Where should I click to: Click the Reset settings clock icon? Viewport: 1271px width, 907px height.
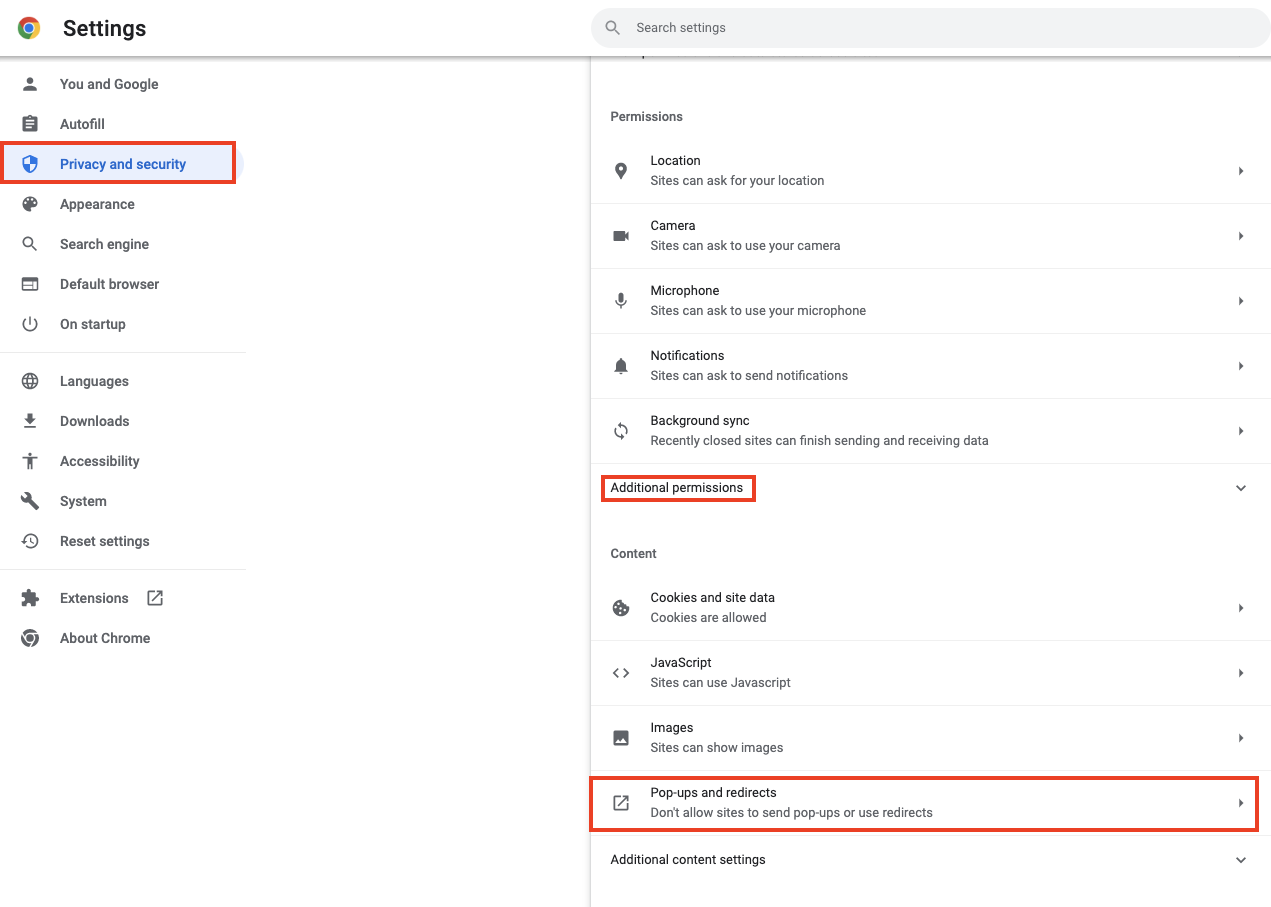click(x=30, y=541)
